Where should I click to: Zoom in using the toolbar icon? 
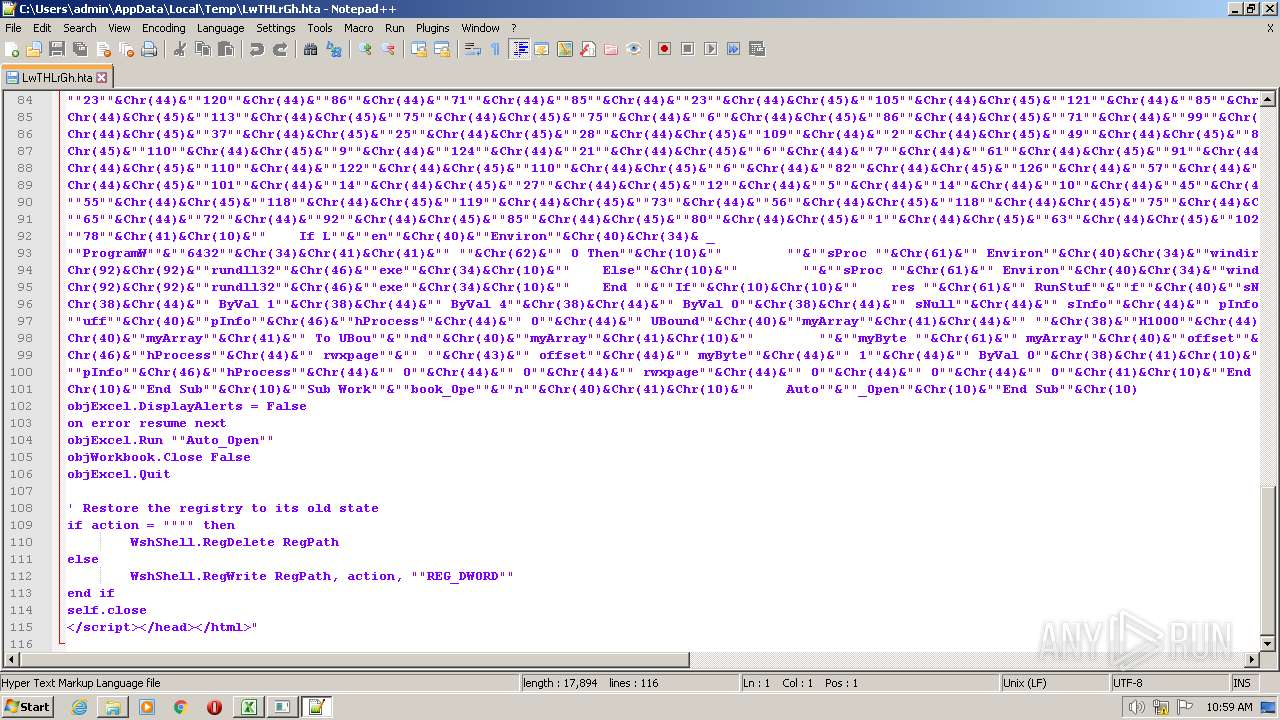pos(365,49)
